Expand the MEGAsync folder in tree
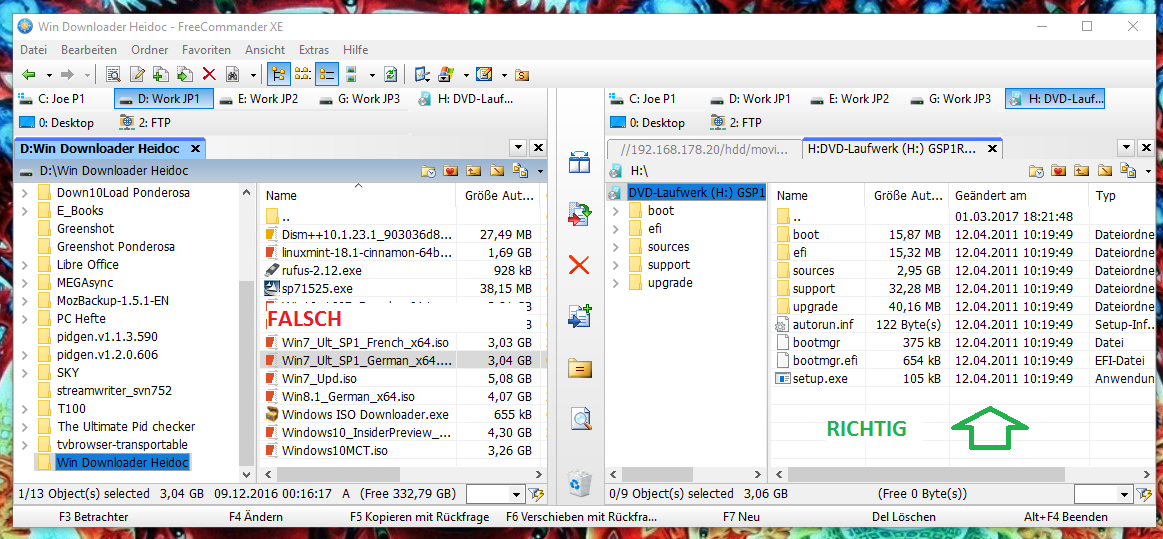1163x539 pixels. 25,282
